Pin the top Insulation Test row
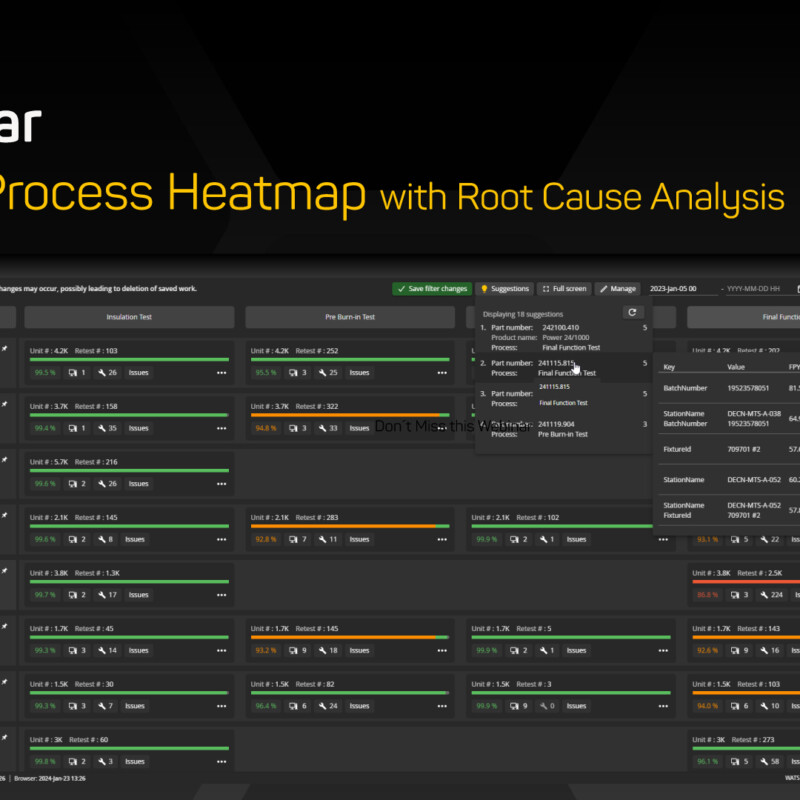This screenshot has height=800, width=800. [4, 347]
